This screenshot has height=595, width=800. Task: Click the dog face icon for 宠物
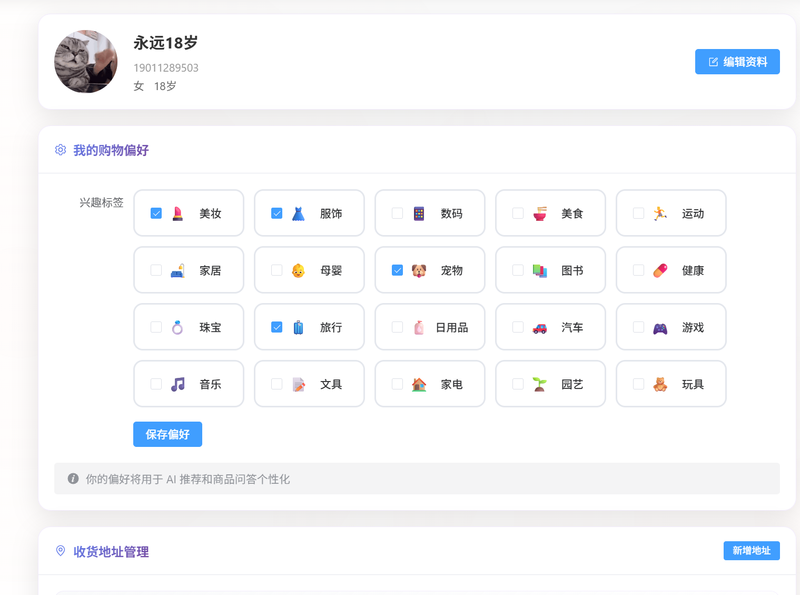pyautogui.click(x=419, y=270)
